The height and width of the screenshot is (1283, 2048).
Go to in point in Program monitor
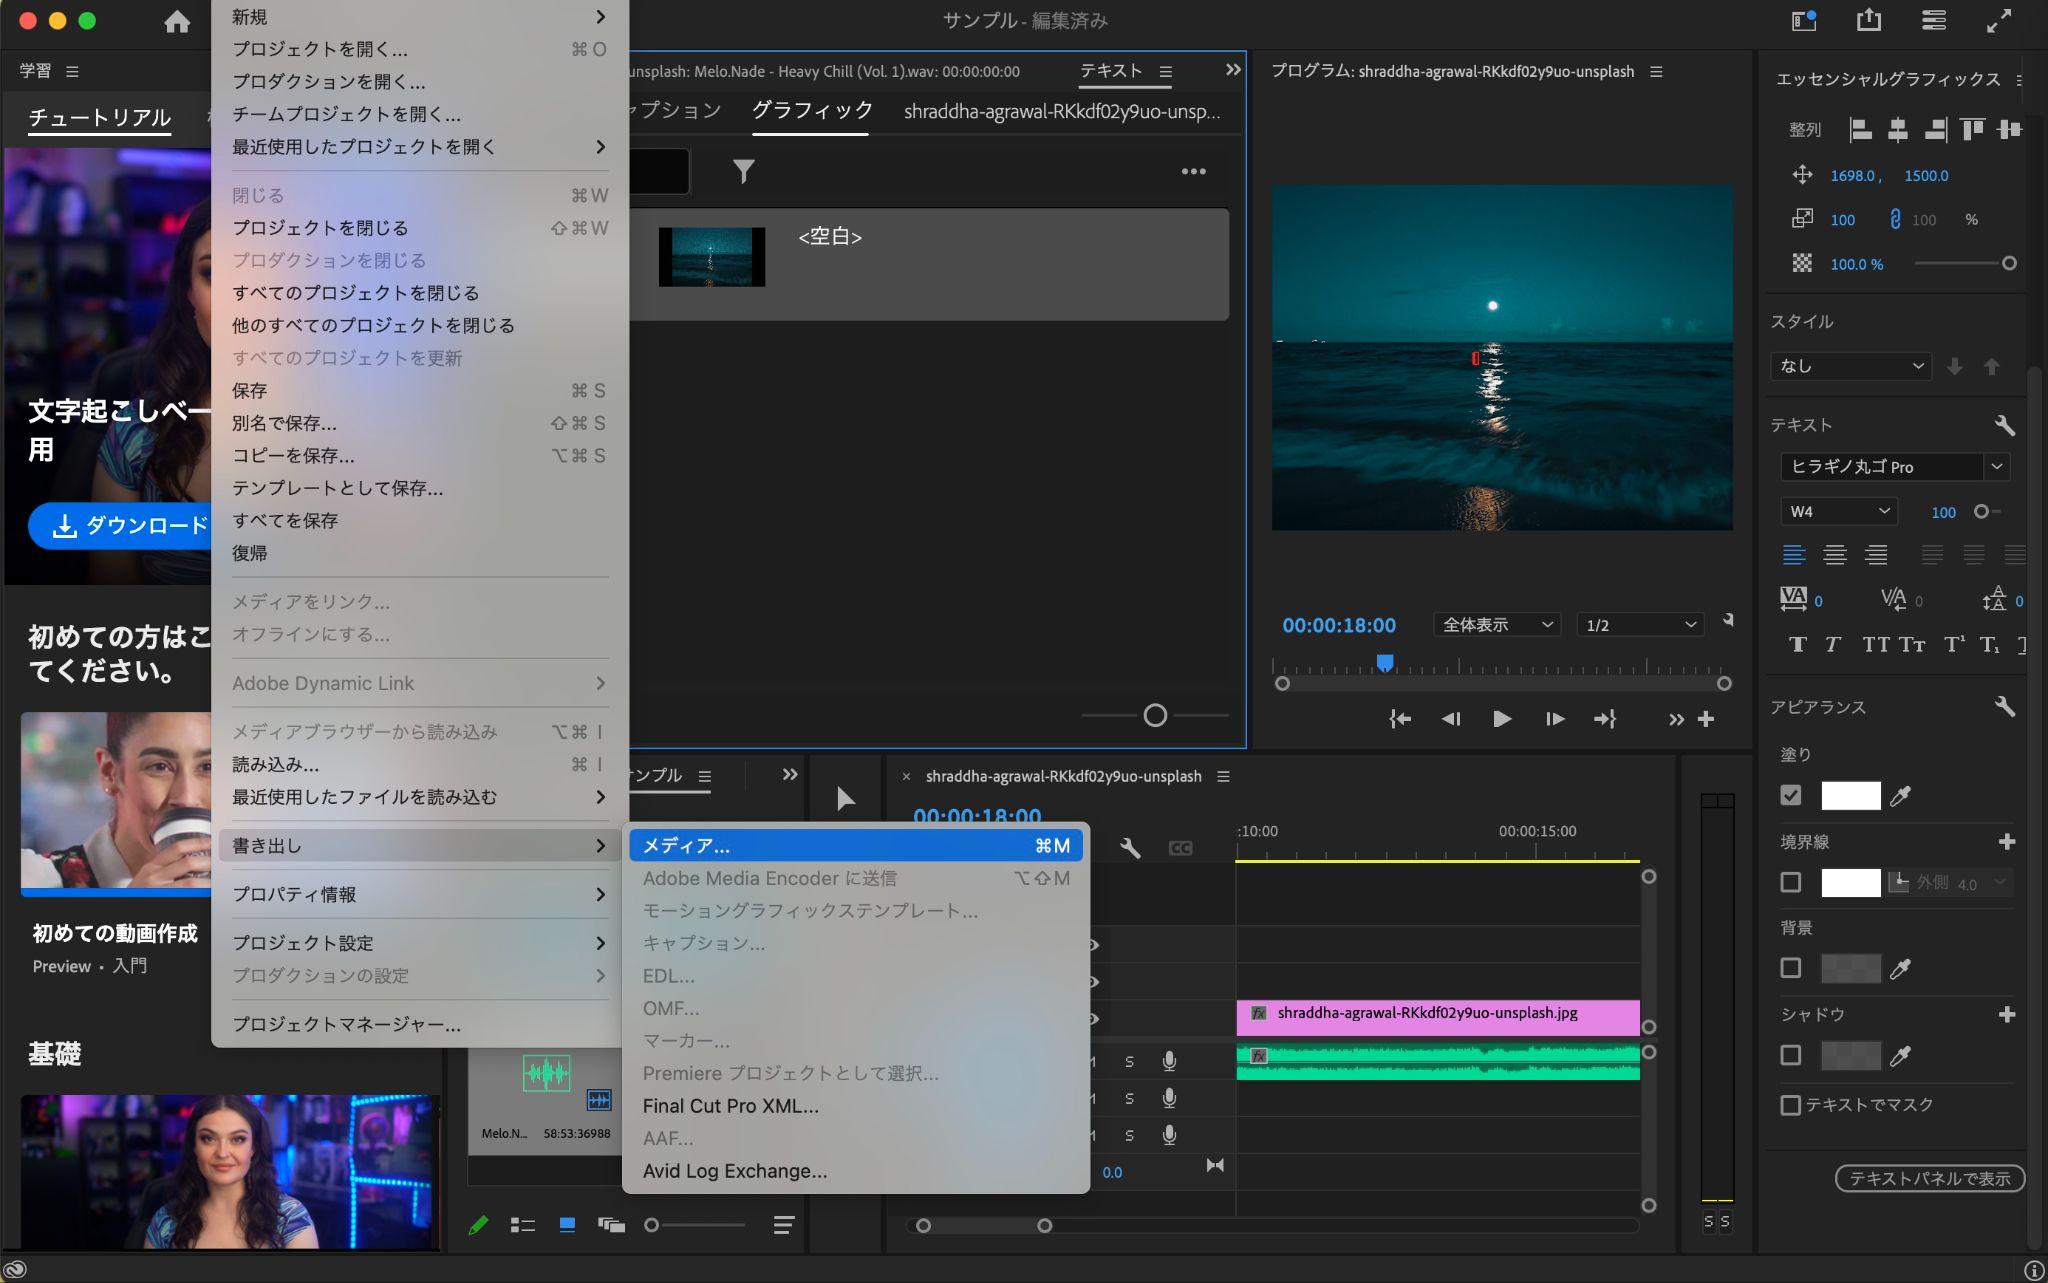pos(1400,719)
